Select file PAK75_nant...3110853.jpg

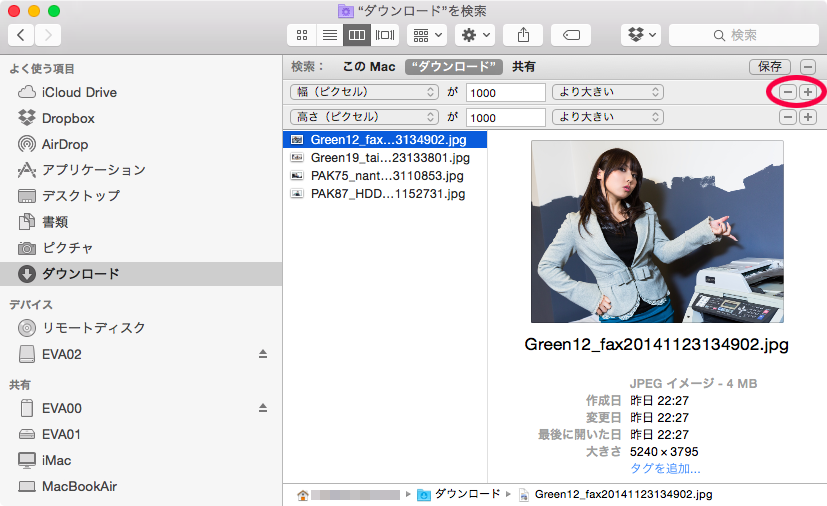pos(385,176)
